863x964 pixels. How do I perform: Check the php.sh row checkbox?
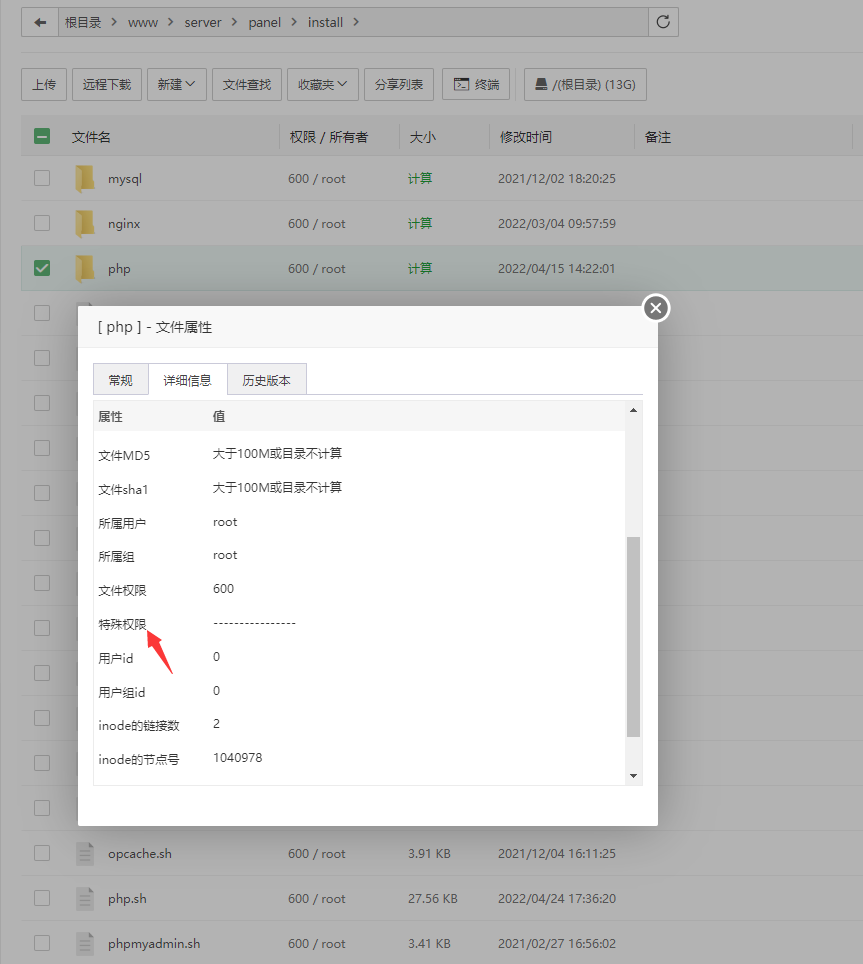(x=42, y=898)
